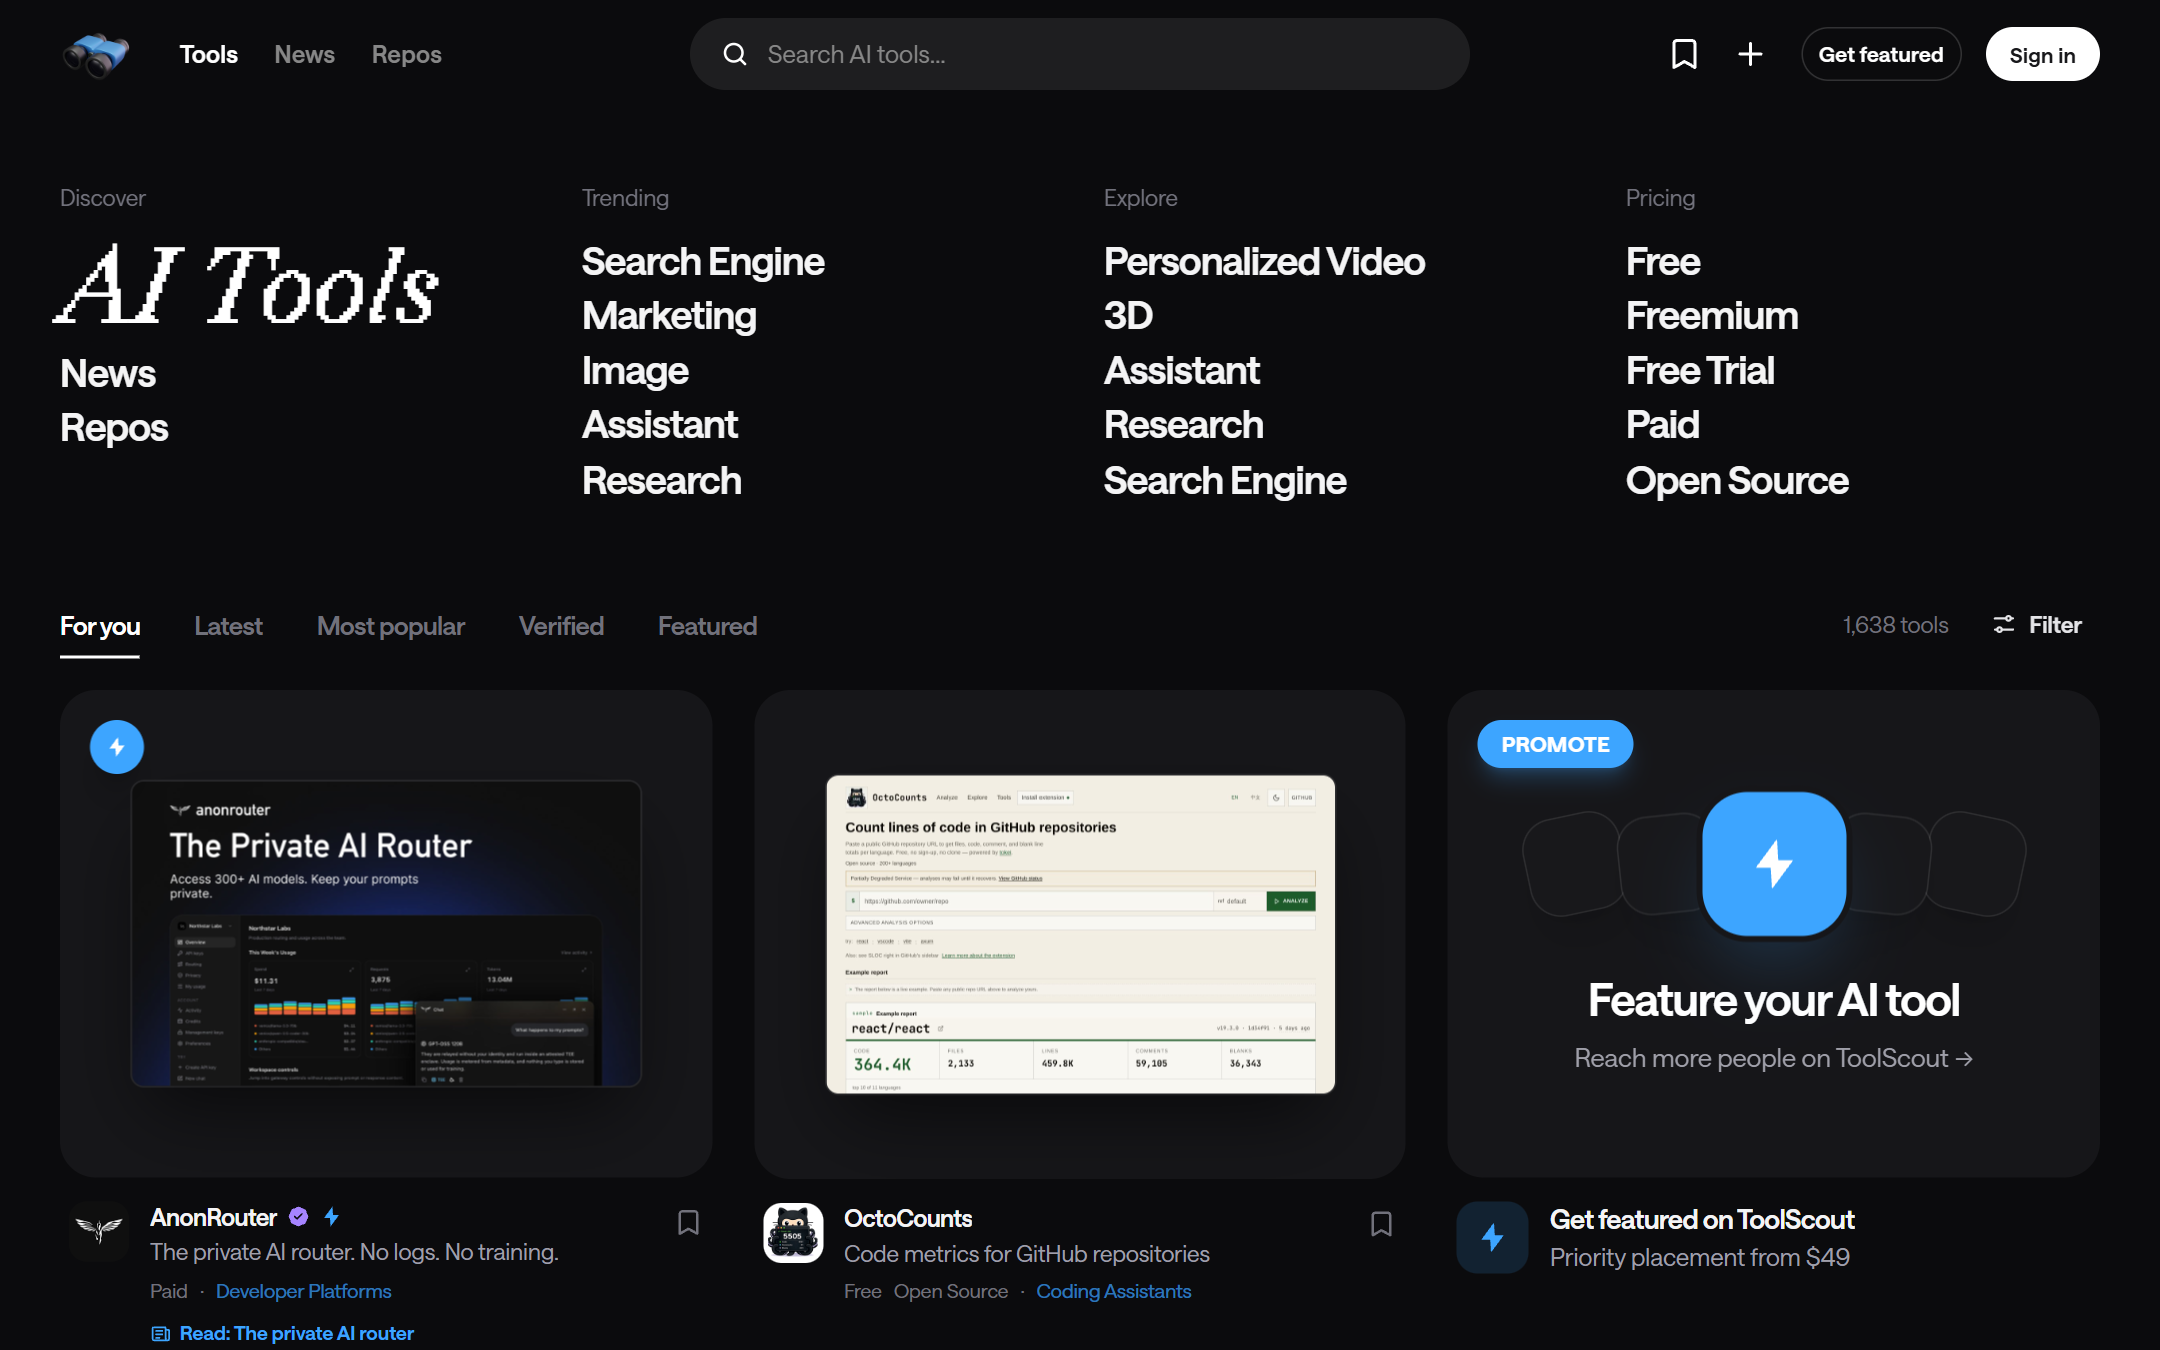
Task: Open Developer Platforms category link
Action: pyautogui.click(x=303, y=1291)
